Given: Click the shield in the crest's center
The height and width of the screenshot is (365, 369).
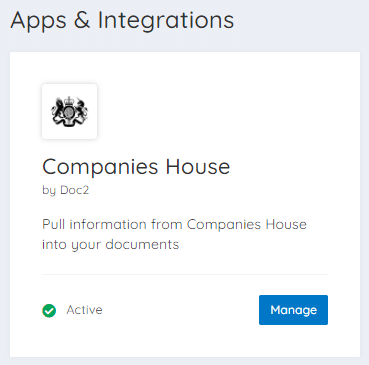Looking at the screenshot, I should pos(70,113).
